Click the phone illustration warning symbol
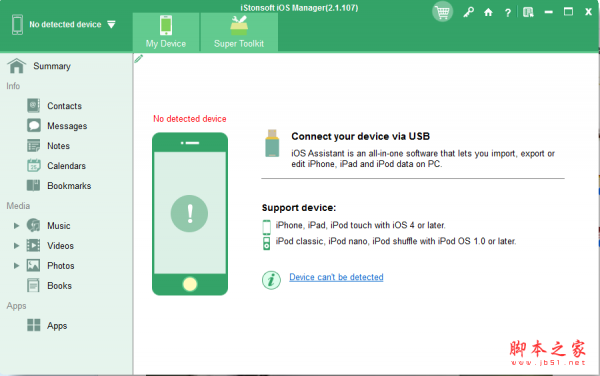The height and width of the screenshot is (376, 600). [189, 213]
